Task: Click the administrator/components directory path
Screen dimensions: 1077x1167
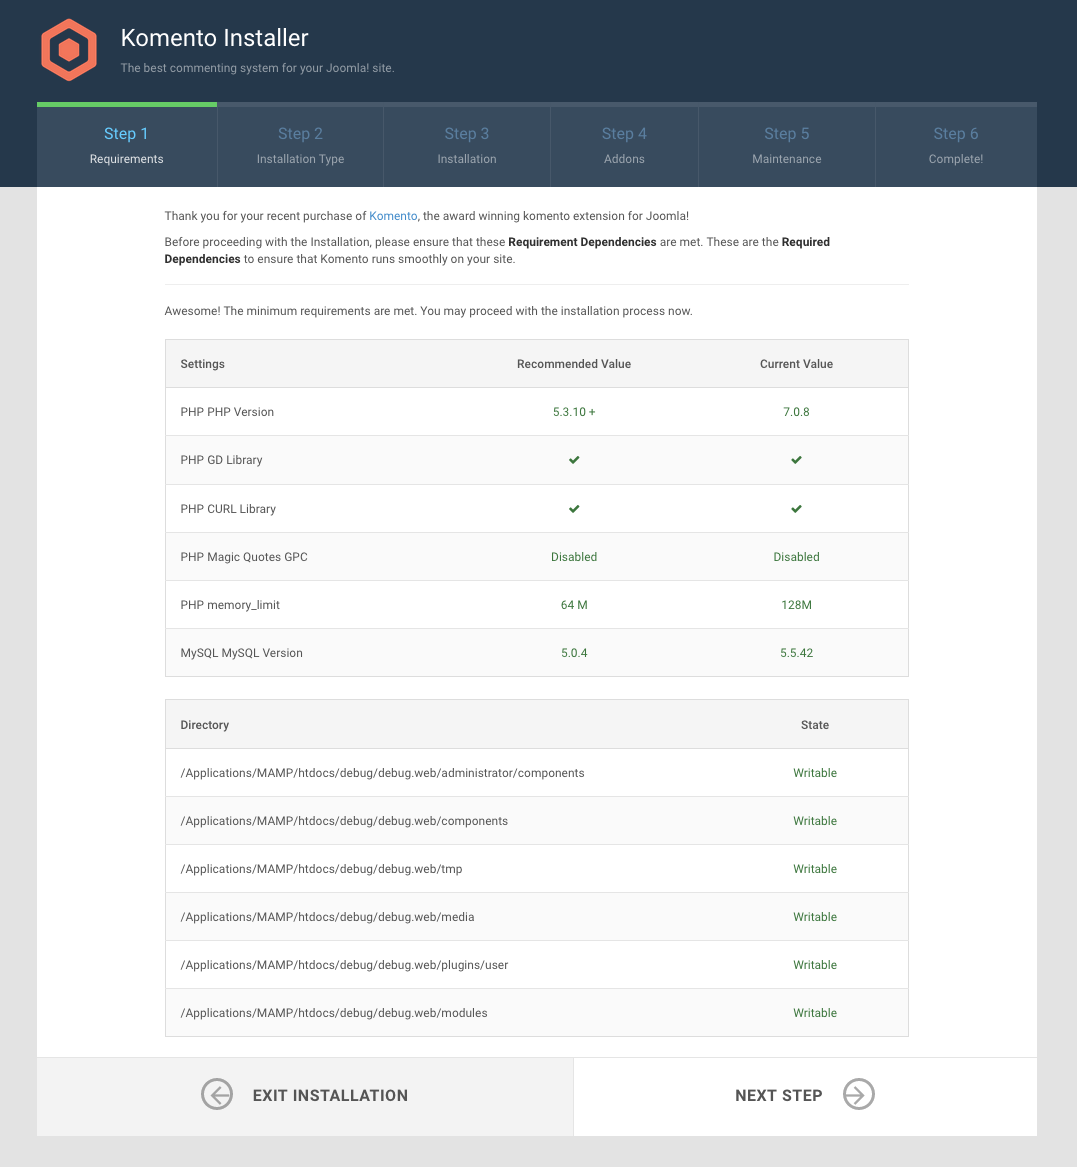Action: (x=383, y=773)
